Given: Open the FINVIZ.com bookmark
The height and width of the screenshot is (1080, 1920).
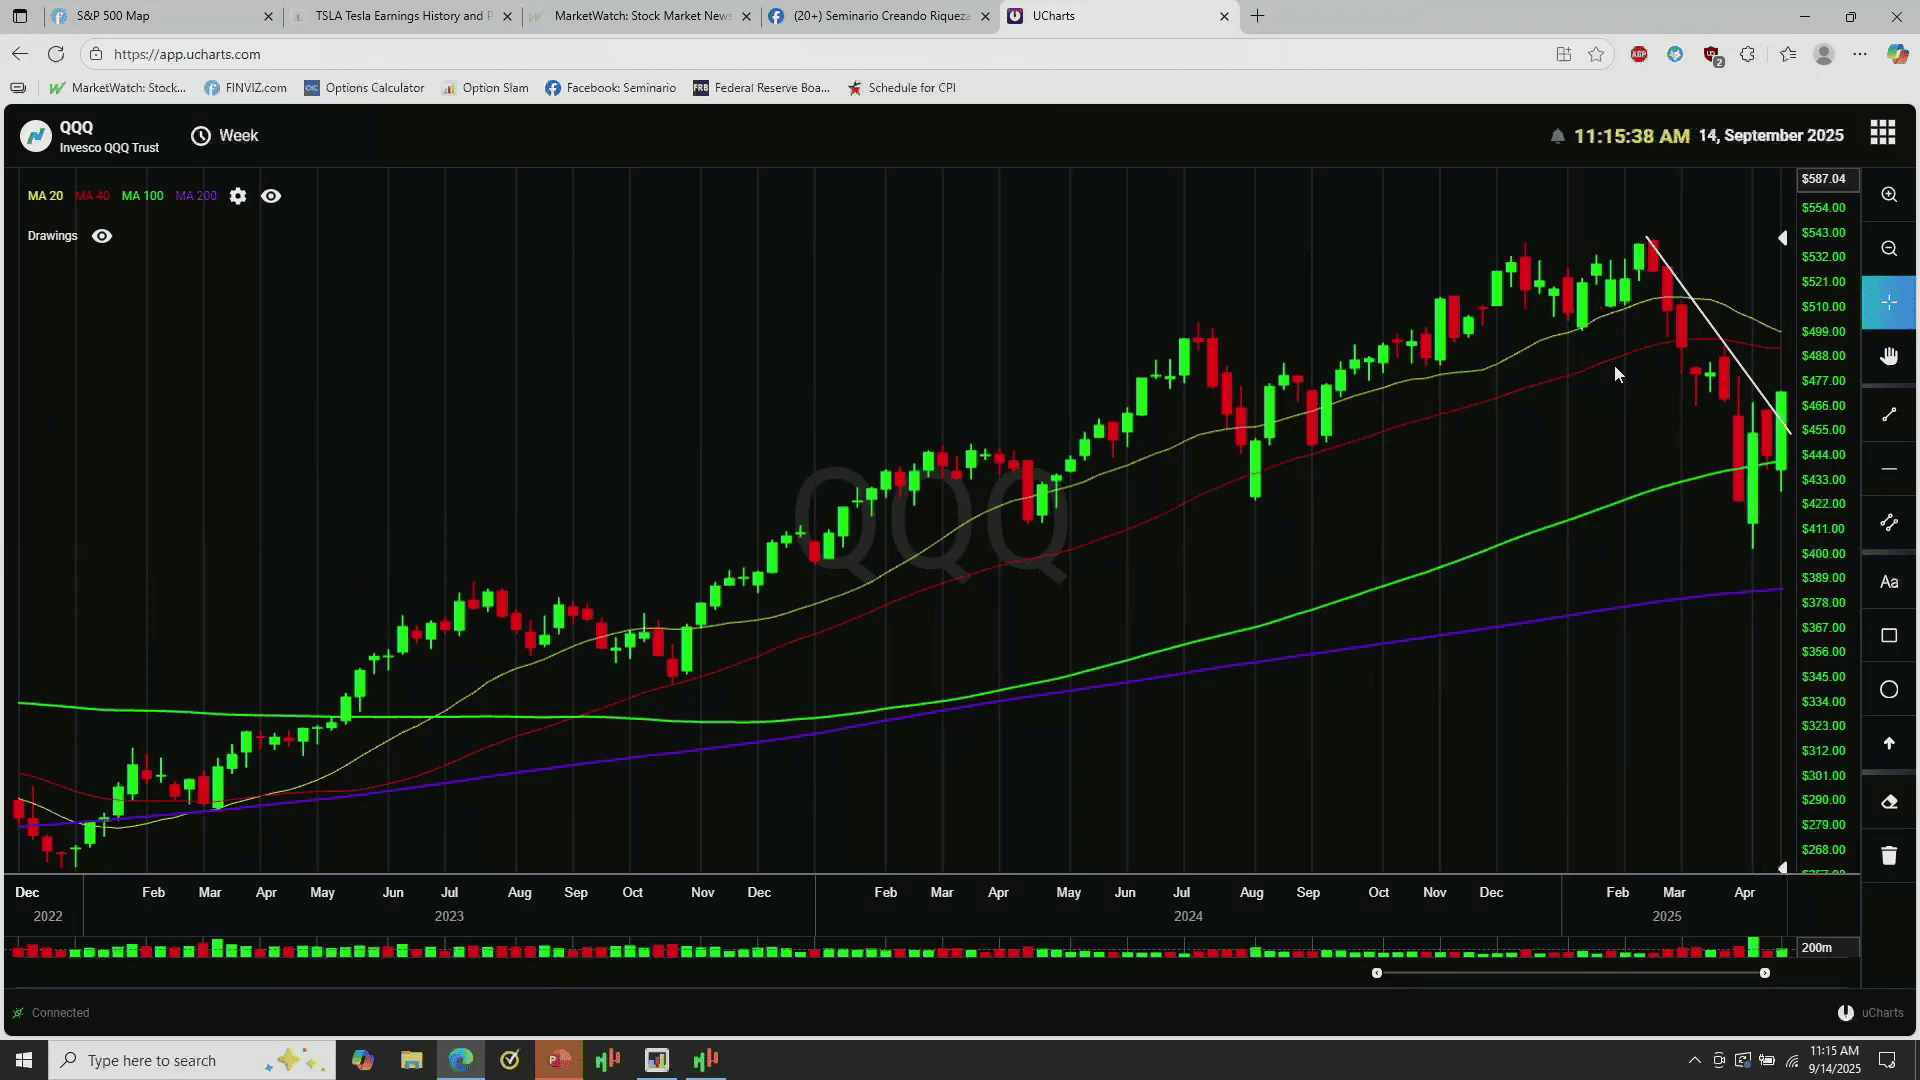Looking at the screenshot, I should [x=245, y=88].
